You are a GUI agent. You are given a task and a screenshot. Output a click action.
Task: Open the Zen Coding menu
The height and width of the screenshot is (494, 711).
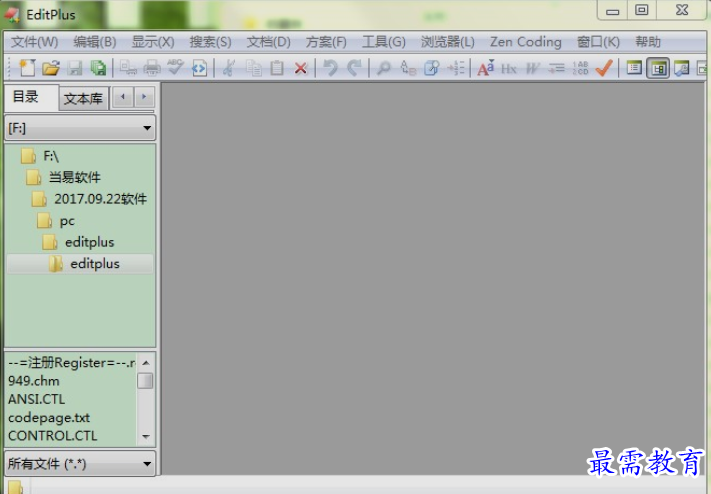[526, 42]
